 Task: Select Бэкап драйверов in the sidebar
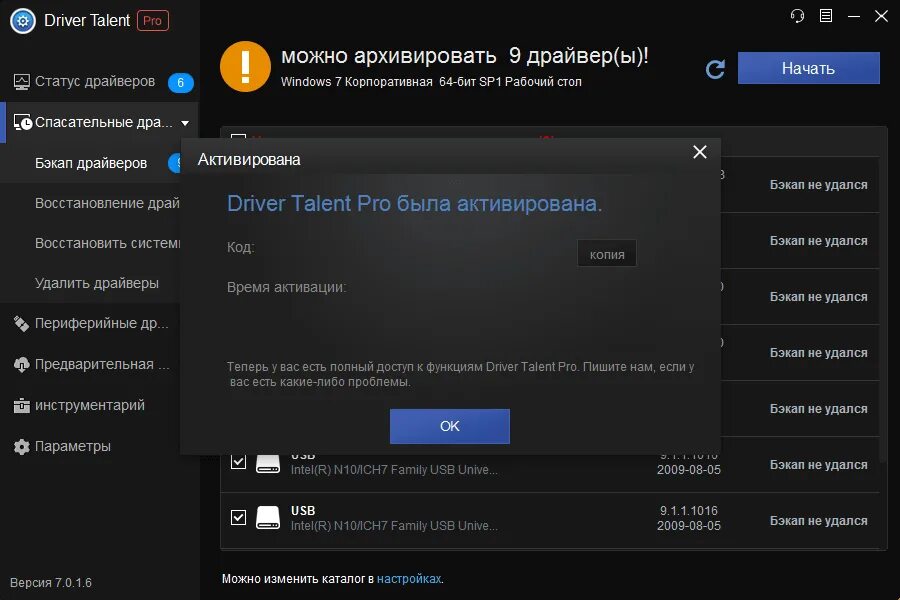click(91, 164)
